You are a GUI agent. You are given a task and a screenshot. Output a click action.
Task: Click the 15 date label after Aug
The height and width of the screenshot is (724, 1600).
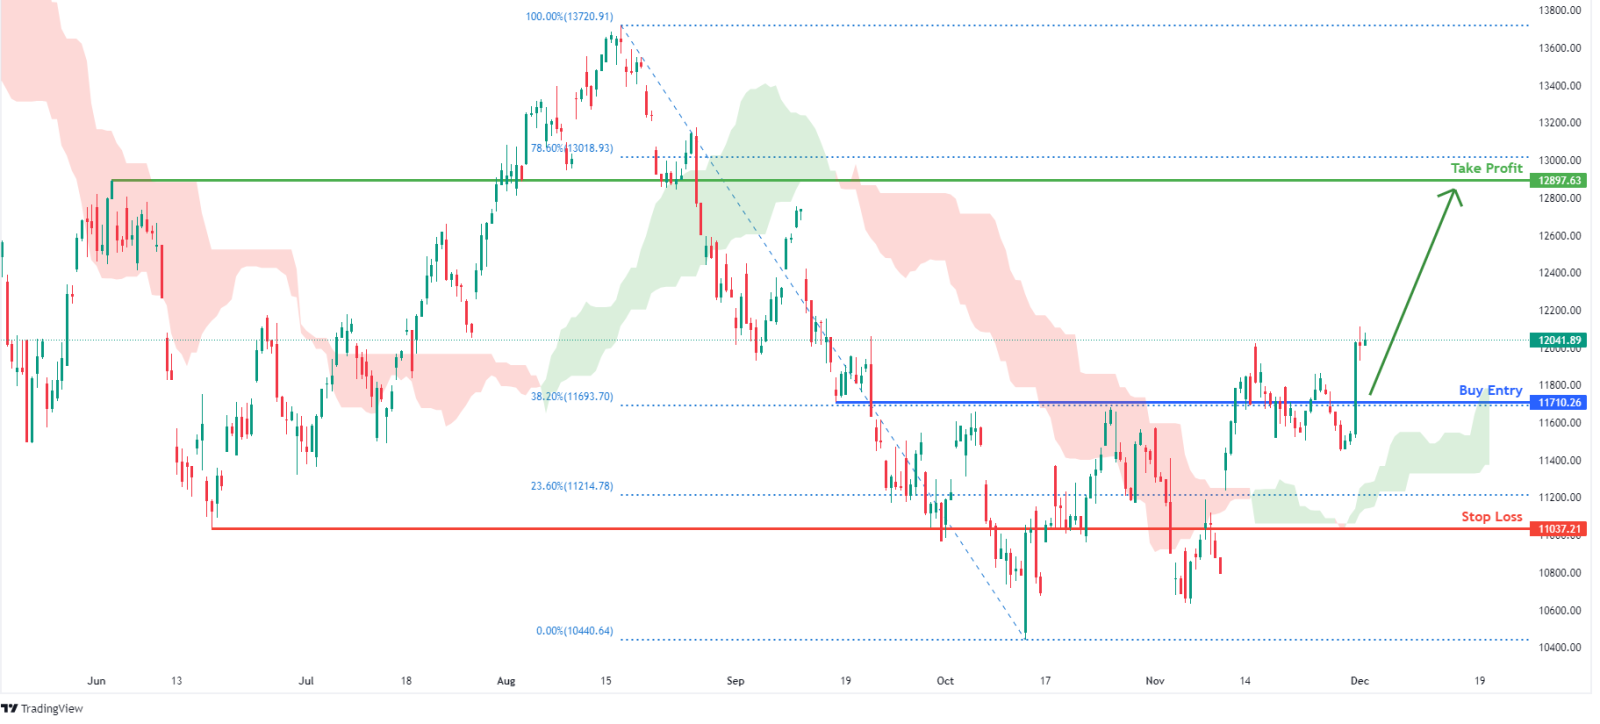pyautogui.click(x=606, y=681)
